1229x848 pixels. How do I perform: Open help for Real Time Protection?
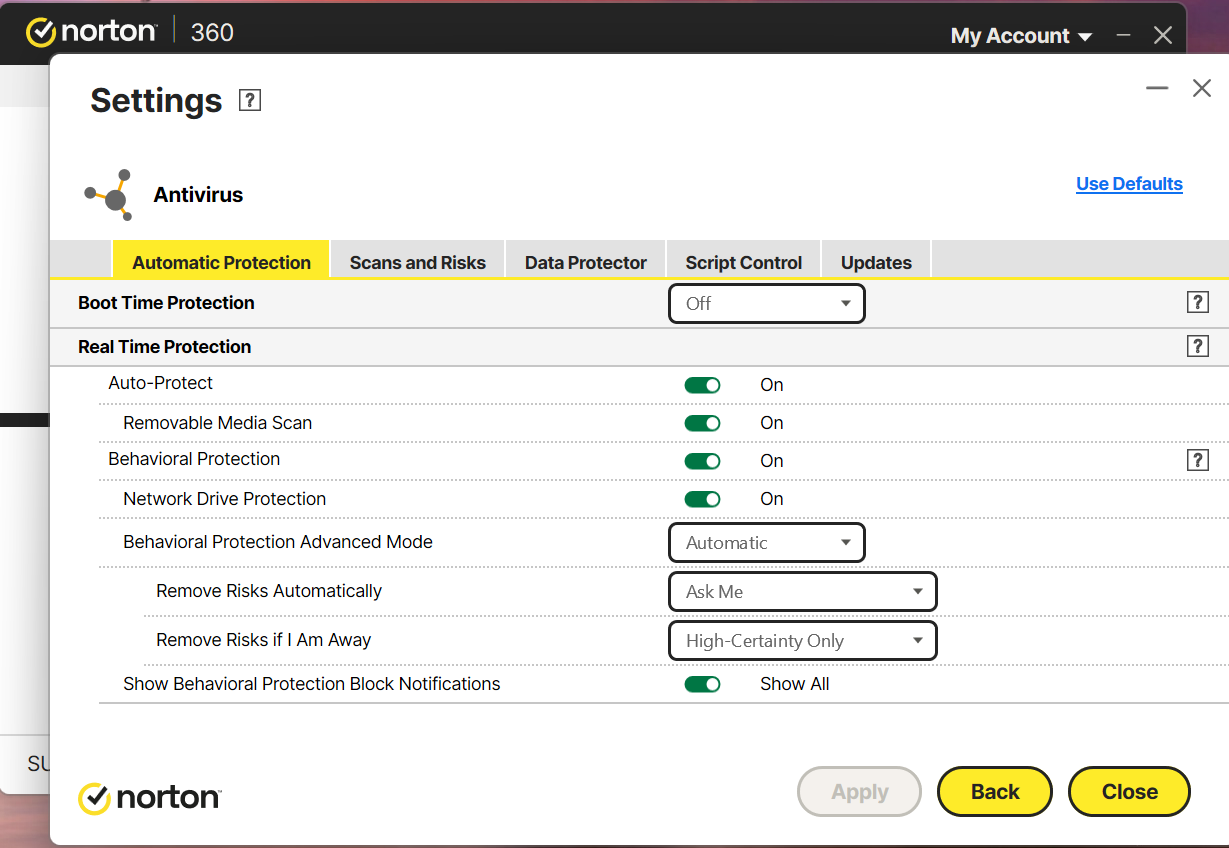1197,347
